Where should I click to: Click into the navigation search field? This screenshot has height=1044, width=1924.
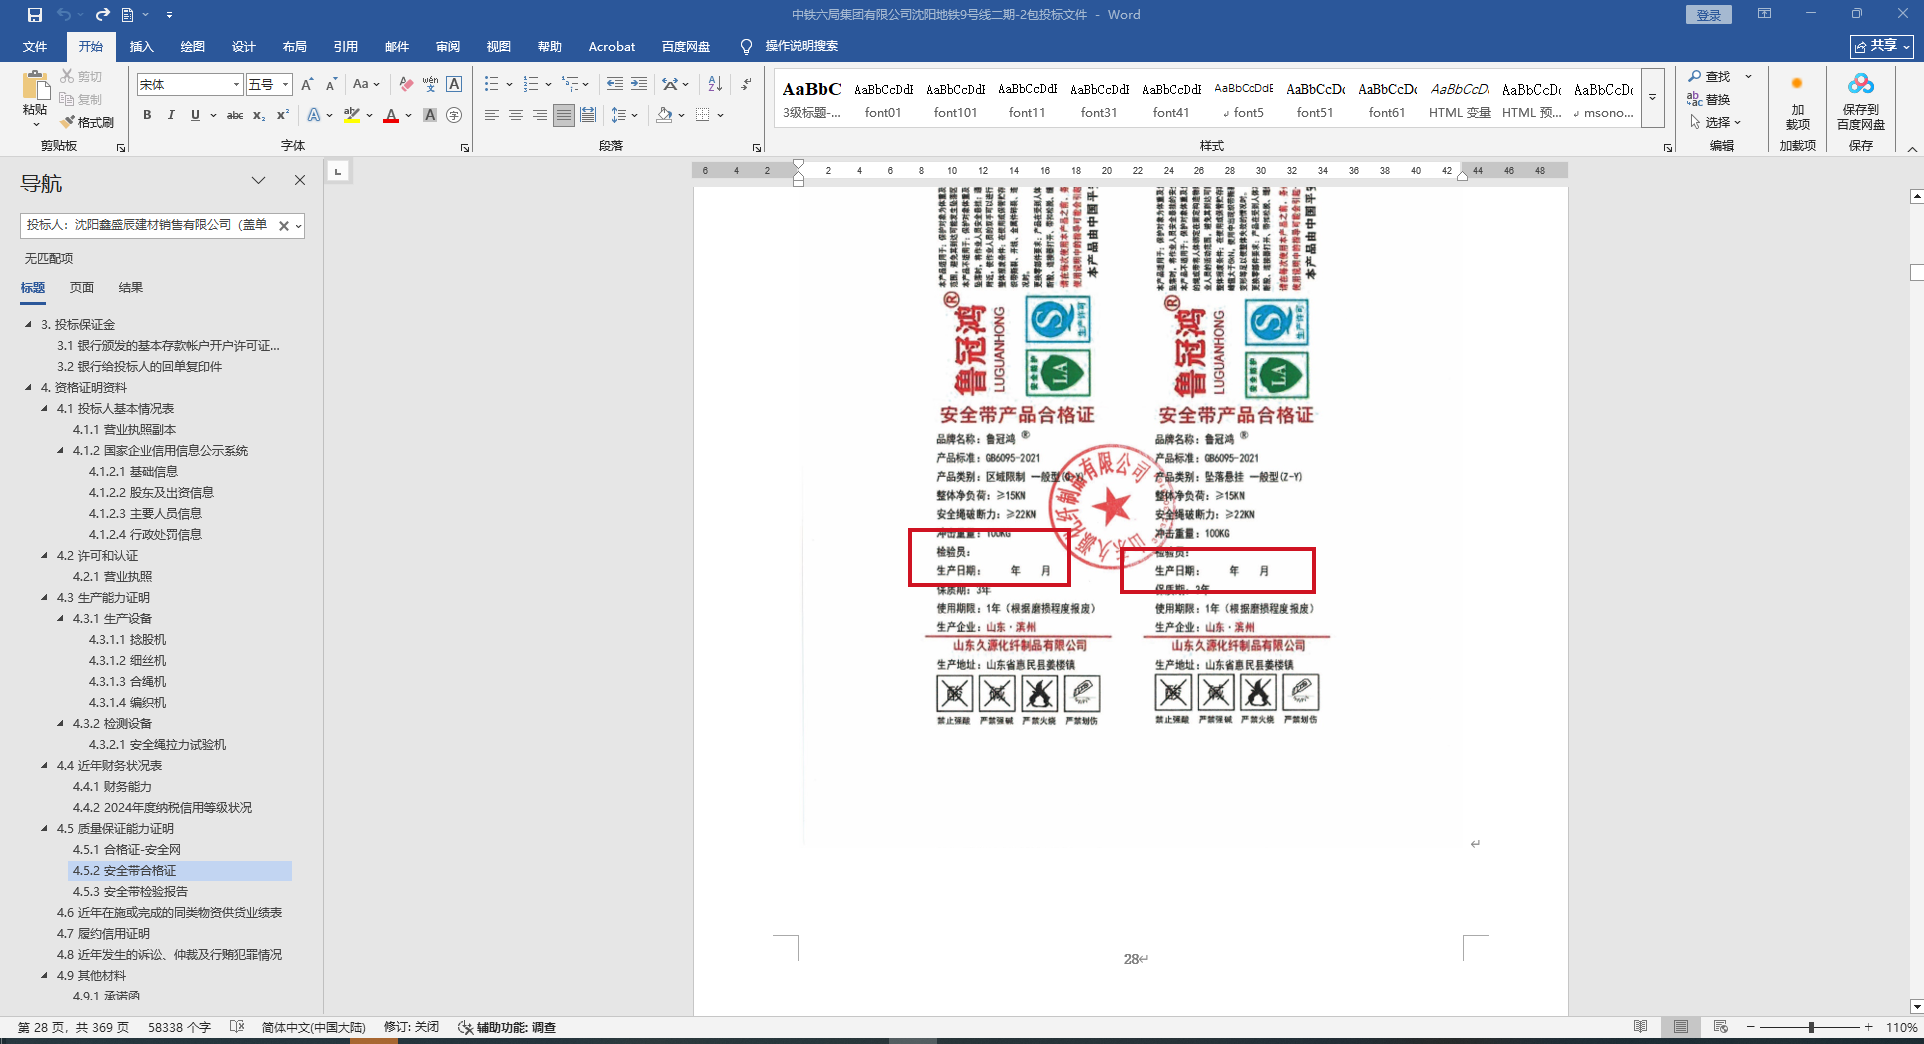[x=148, y=226]
